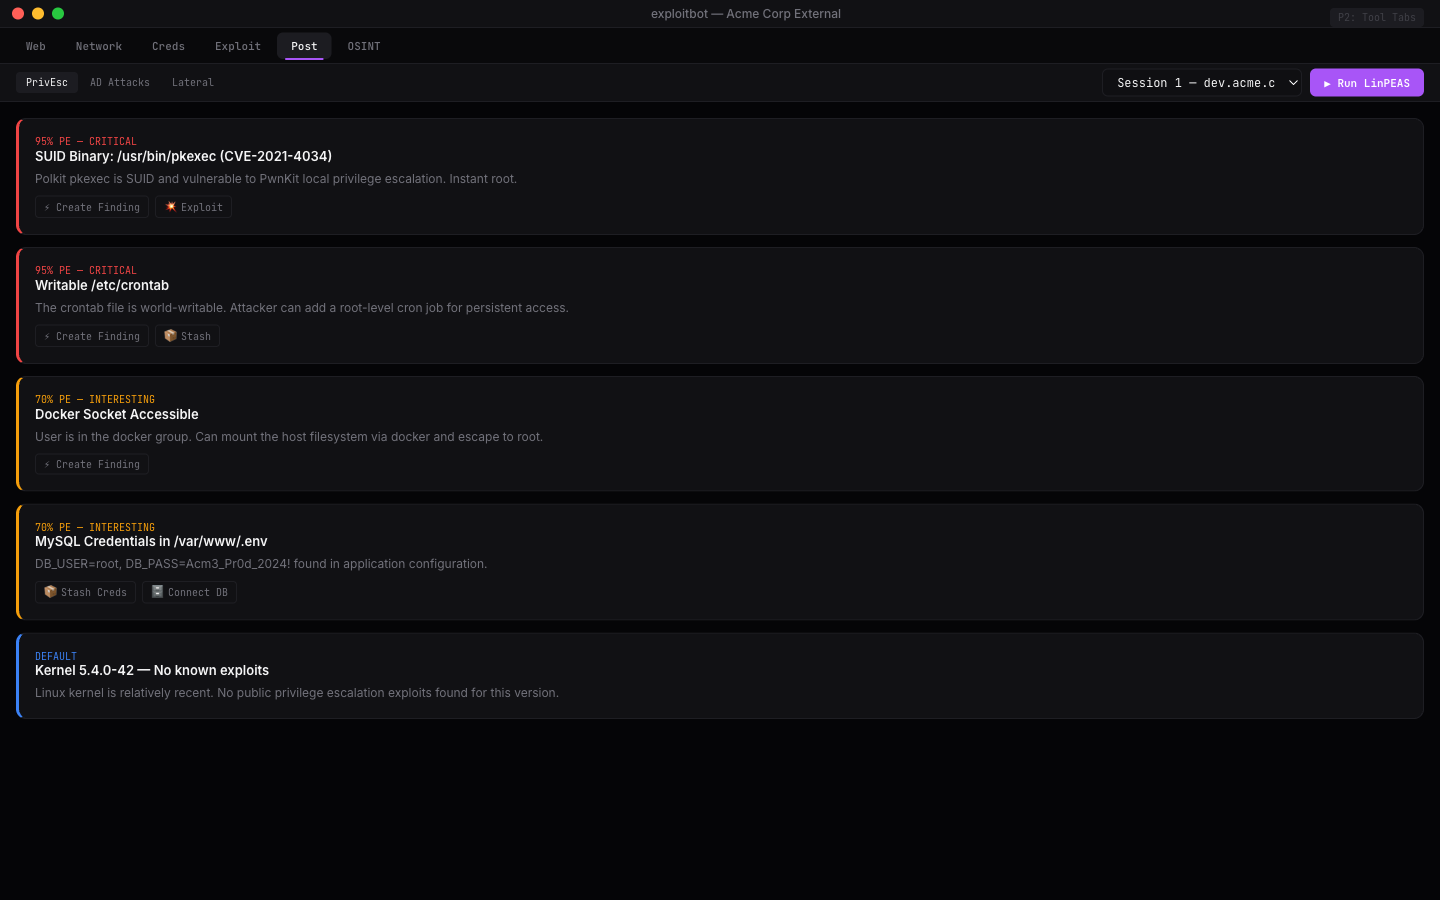
Task: Open the Network tab
Action: [x=99, y=46]
